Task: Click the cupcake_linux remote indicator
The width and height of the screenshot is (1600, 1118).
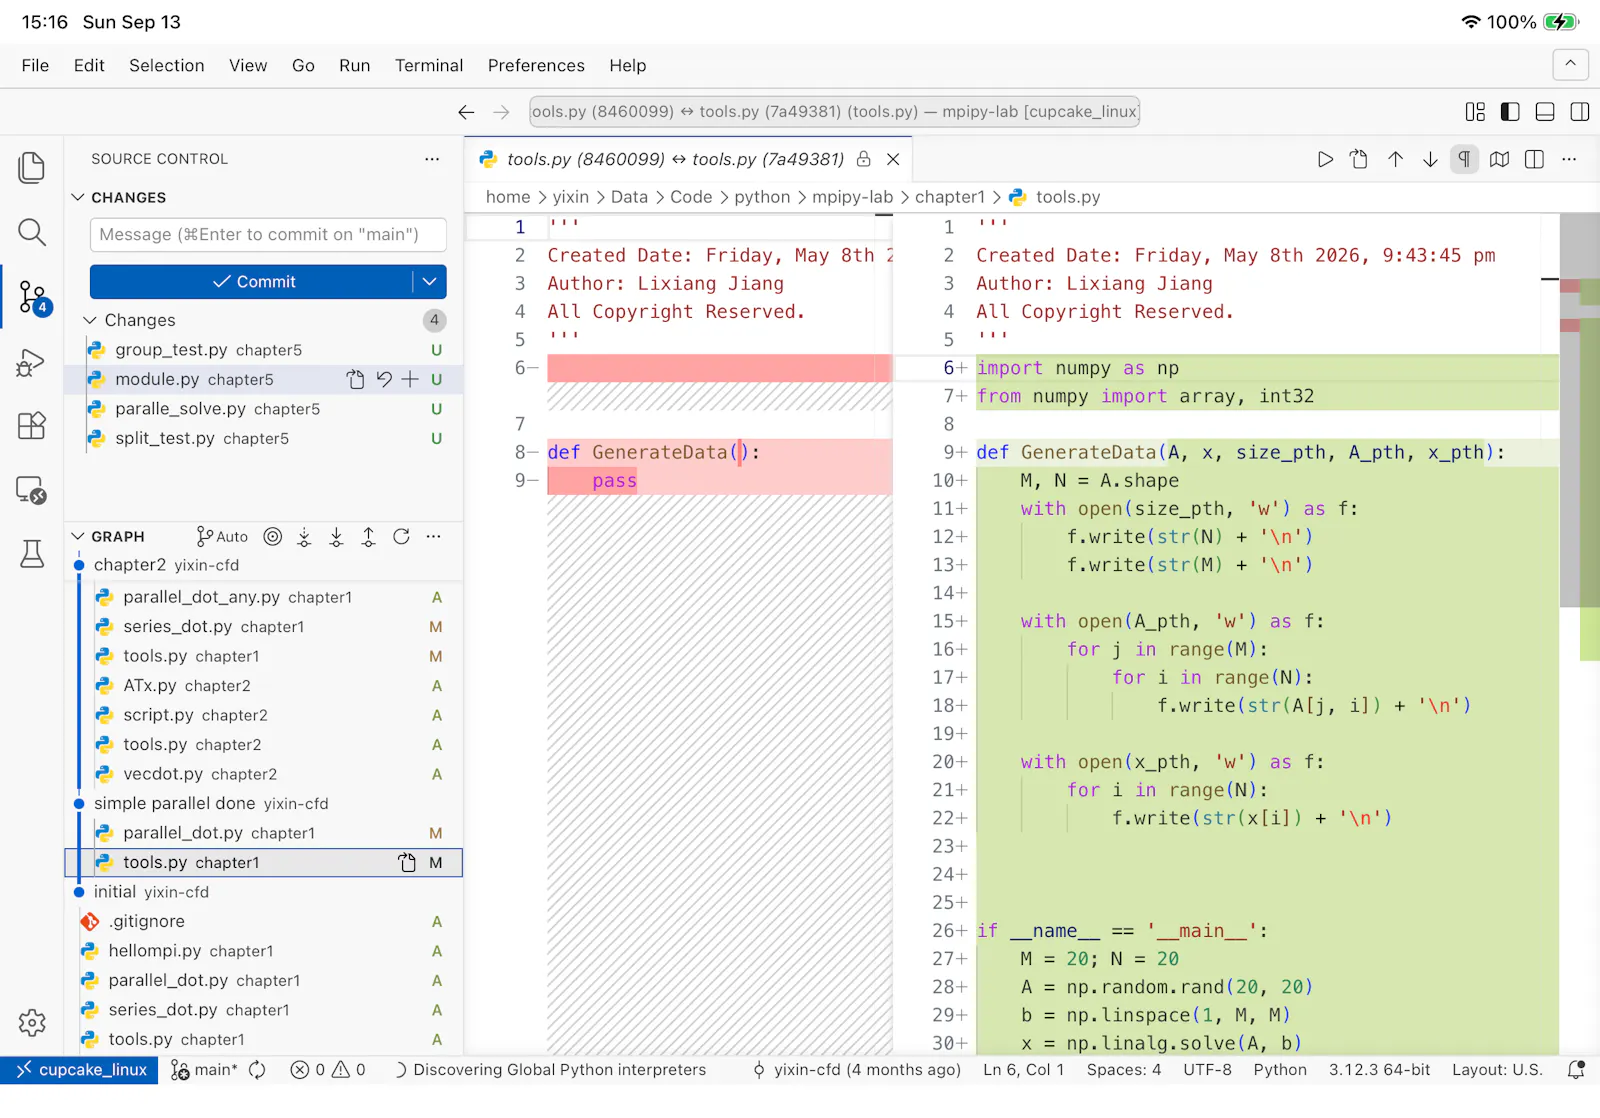Action: (x=80, y=1070)
